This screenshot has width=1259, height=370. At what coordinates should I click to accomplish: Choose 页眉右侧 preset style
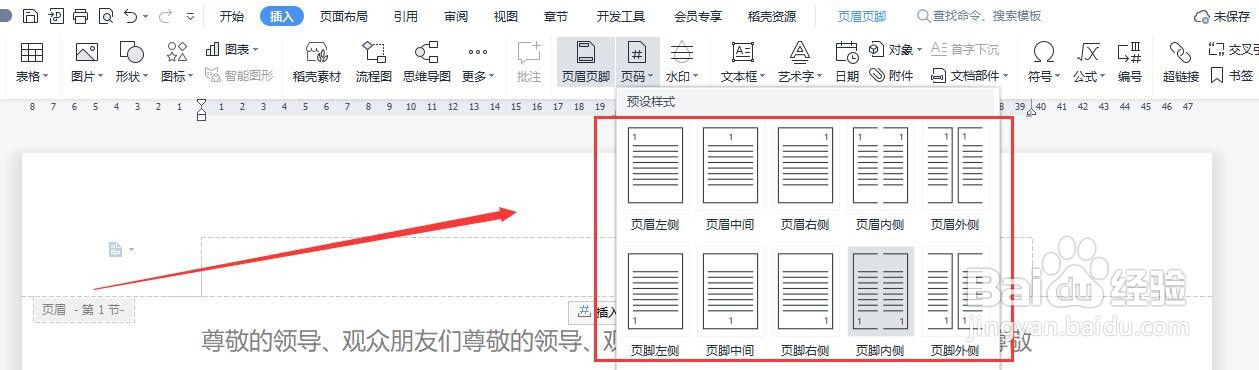(805, 178)
